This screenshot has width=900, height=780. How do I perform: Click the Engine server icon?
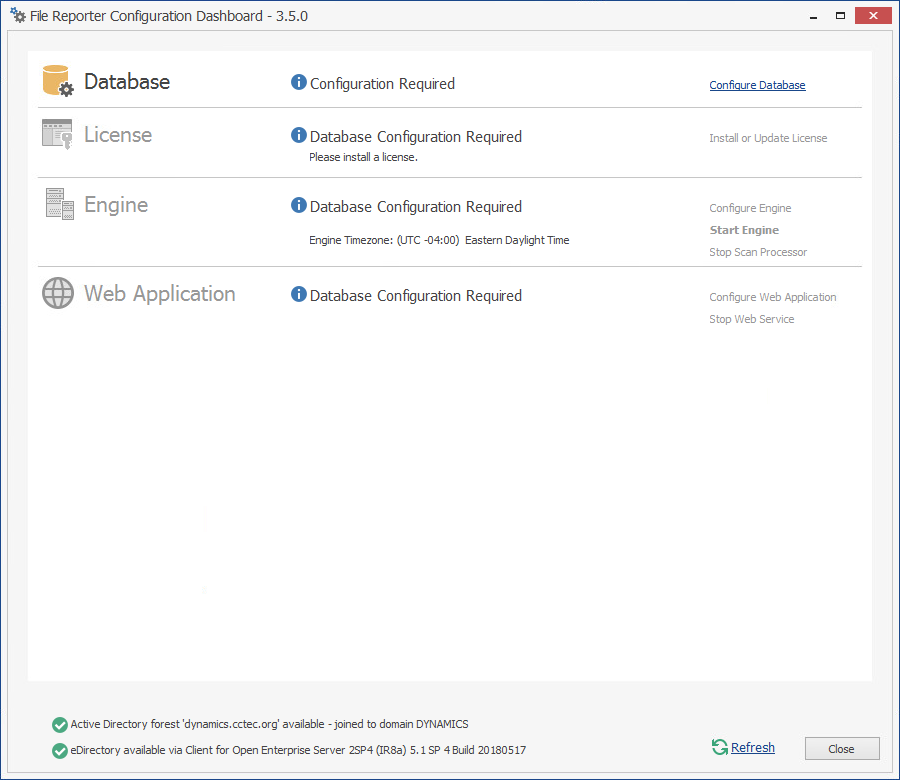[59, 204]
